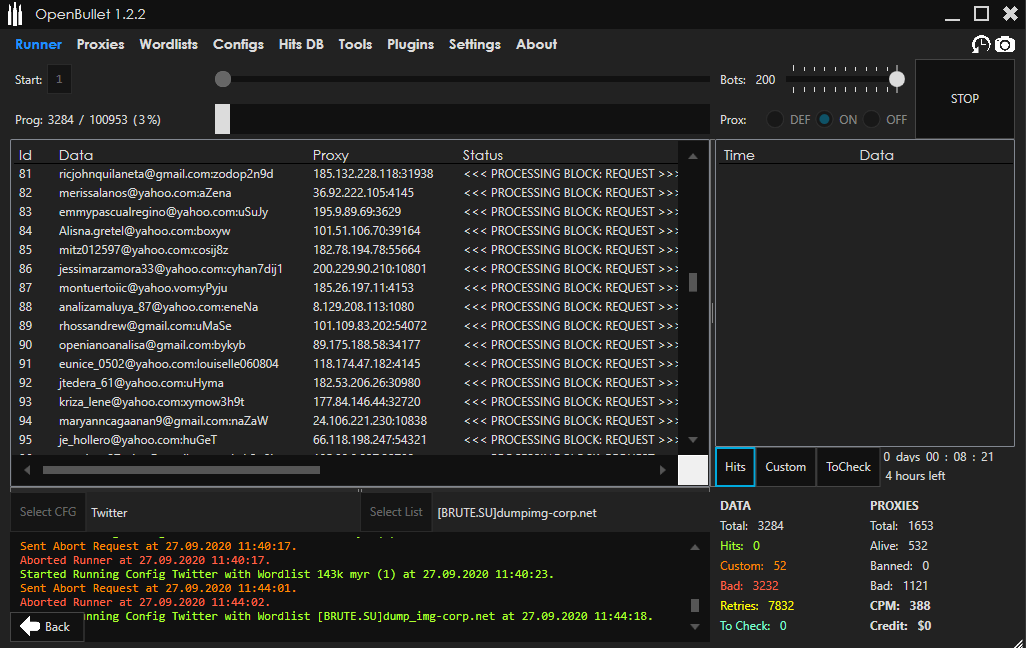This screenshot has width=1026, height=648.
Task: Open the About section
Action: 537,45
